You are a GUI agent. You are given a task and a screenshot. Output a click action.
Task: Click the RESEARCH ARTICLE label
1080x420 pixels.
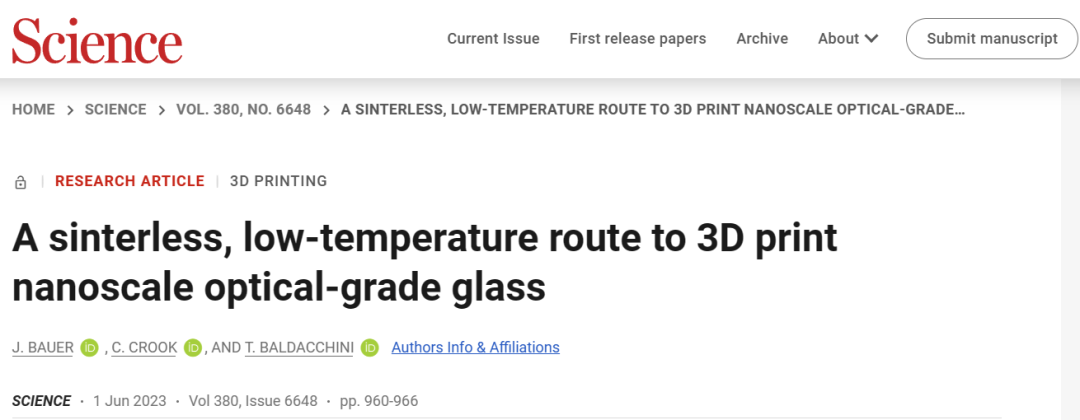(129, 181)
